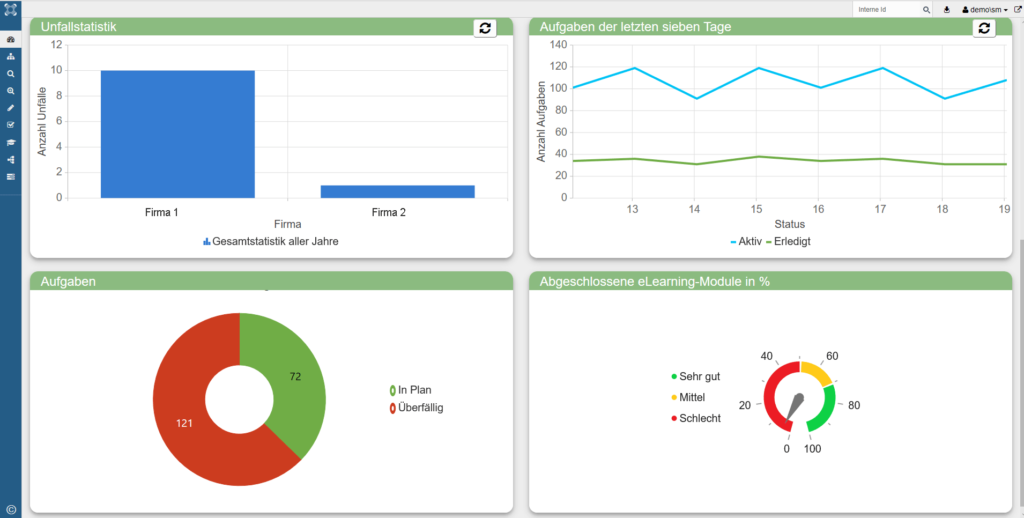Click the Aufgaben der letzten sieben Tage title

(x=635, y=27)
